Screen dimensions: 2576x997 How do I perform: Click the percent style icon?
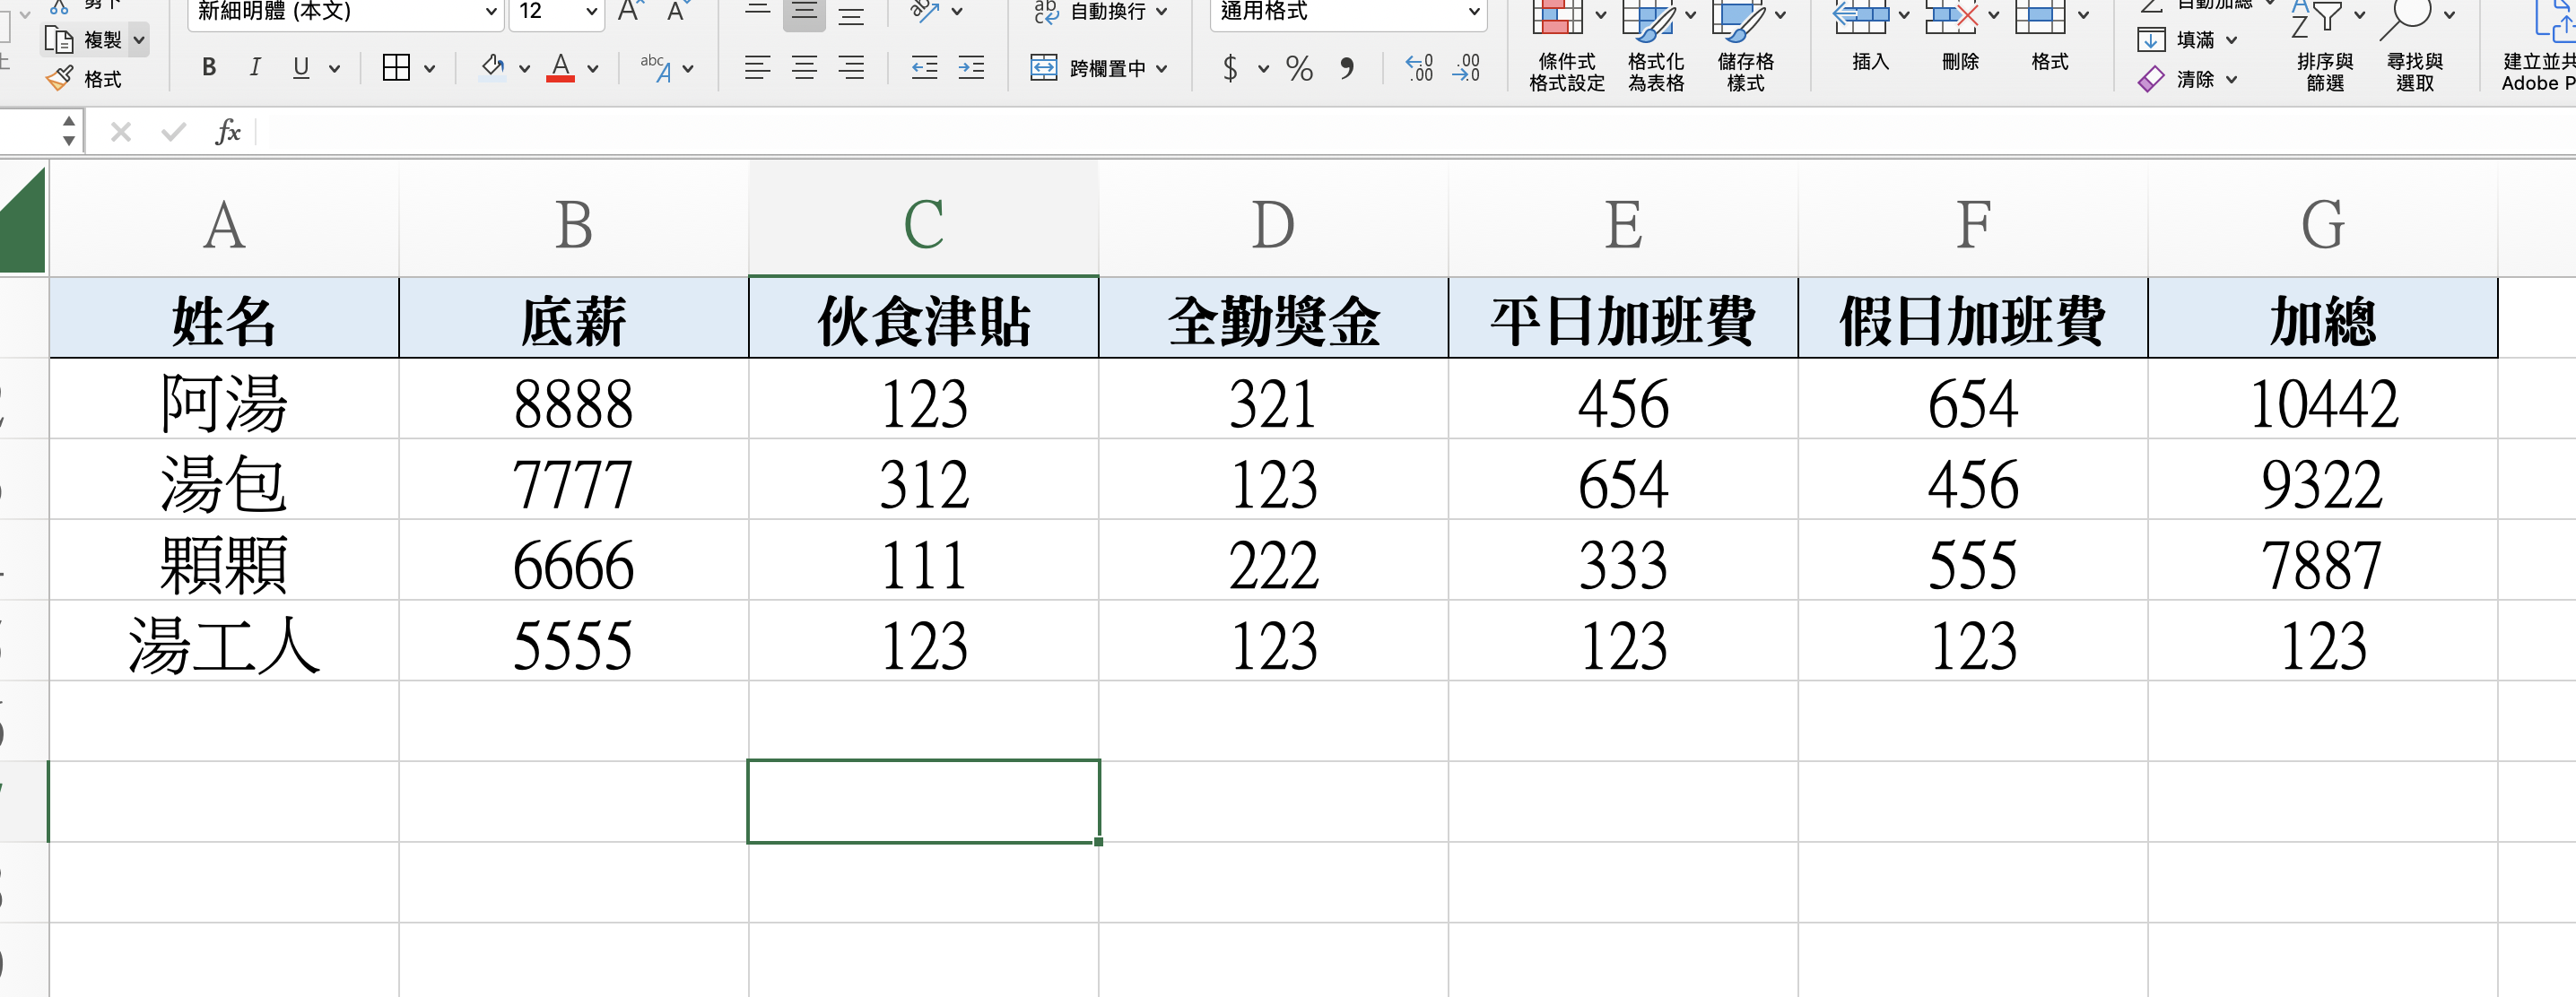pos(1299,68)
